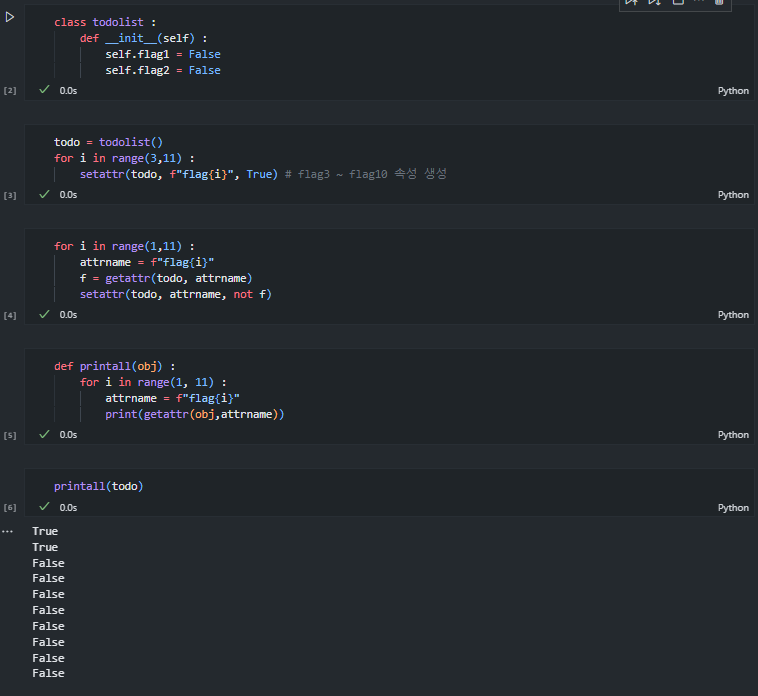
Task: Click the 'todo = todolist()' line
Action: (x=108, y=142)
